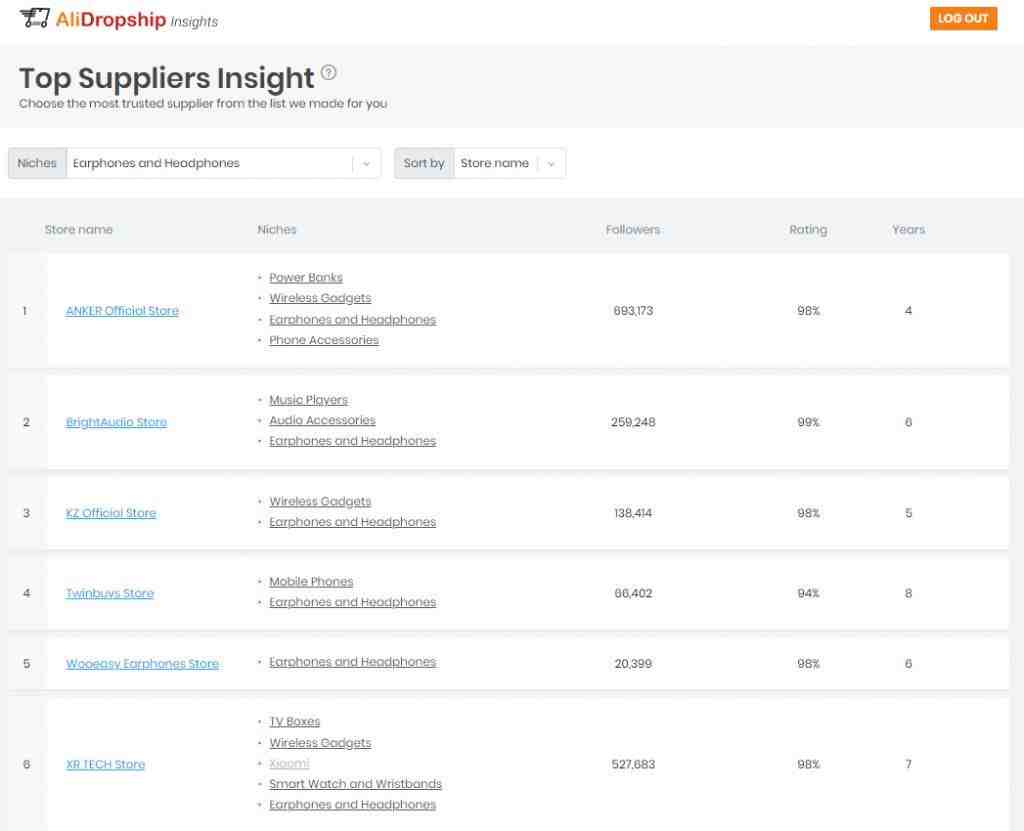Click the Store name column header
The height and width of the screenshot is (831, 1024).
point(79,230)
